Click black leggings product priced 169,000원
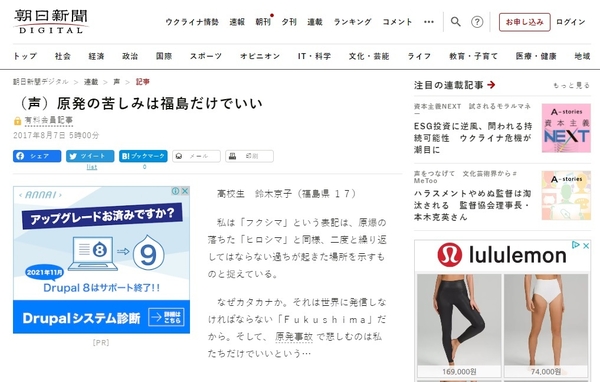This screenshot has width=600, height=382. pos(459,326)
